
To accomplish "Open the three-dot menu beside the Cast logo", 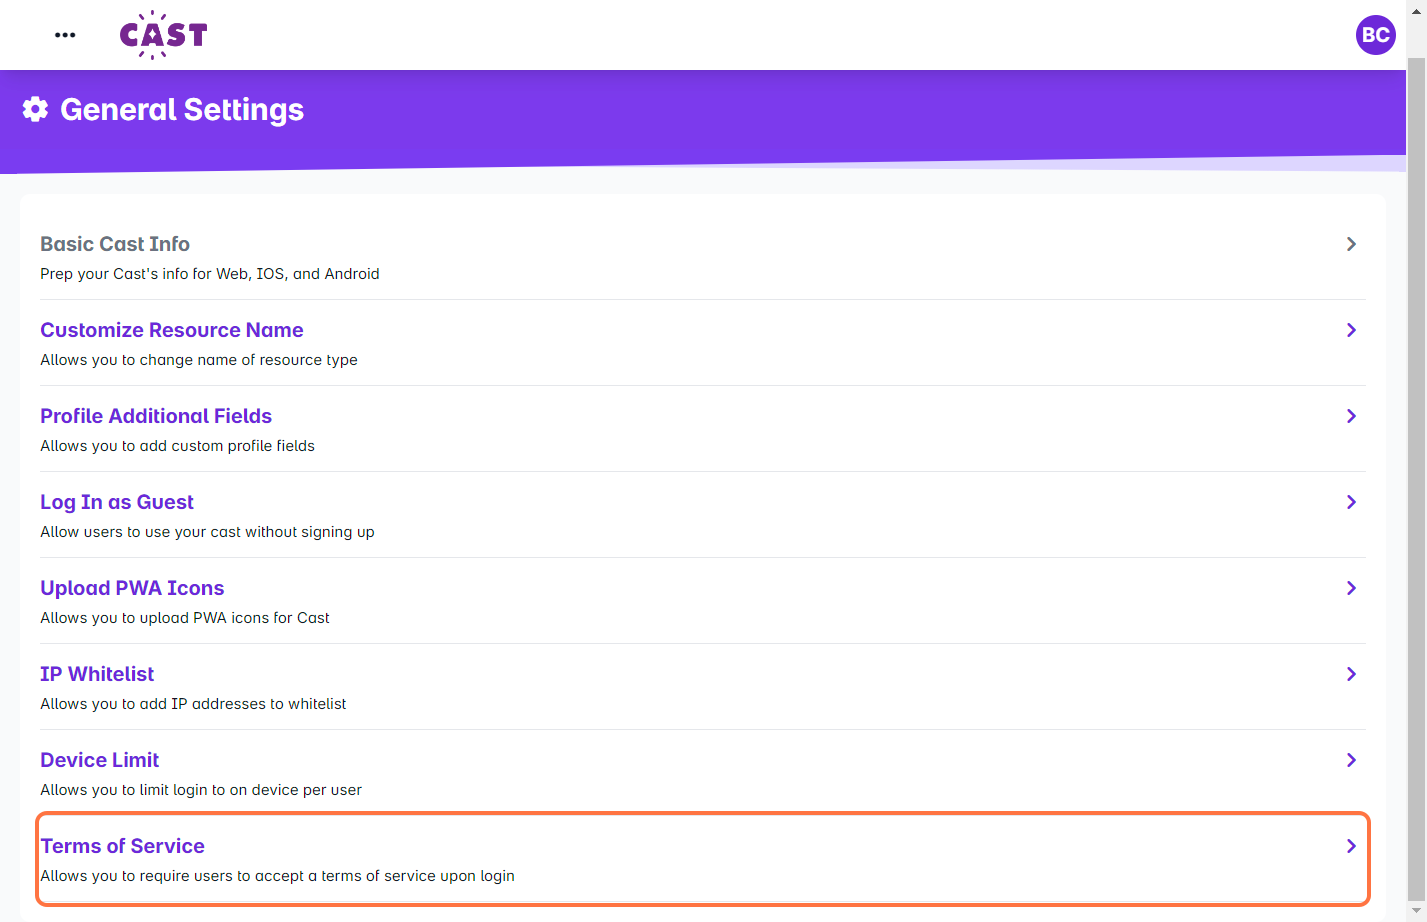I will coord(65,35).
